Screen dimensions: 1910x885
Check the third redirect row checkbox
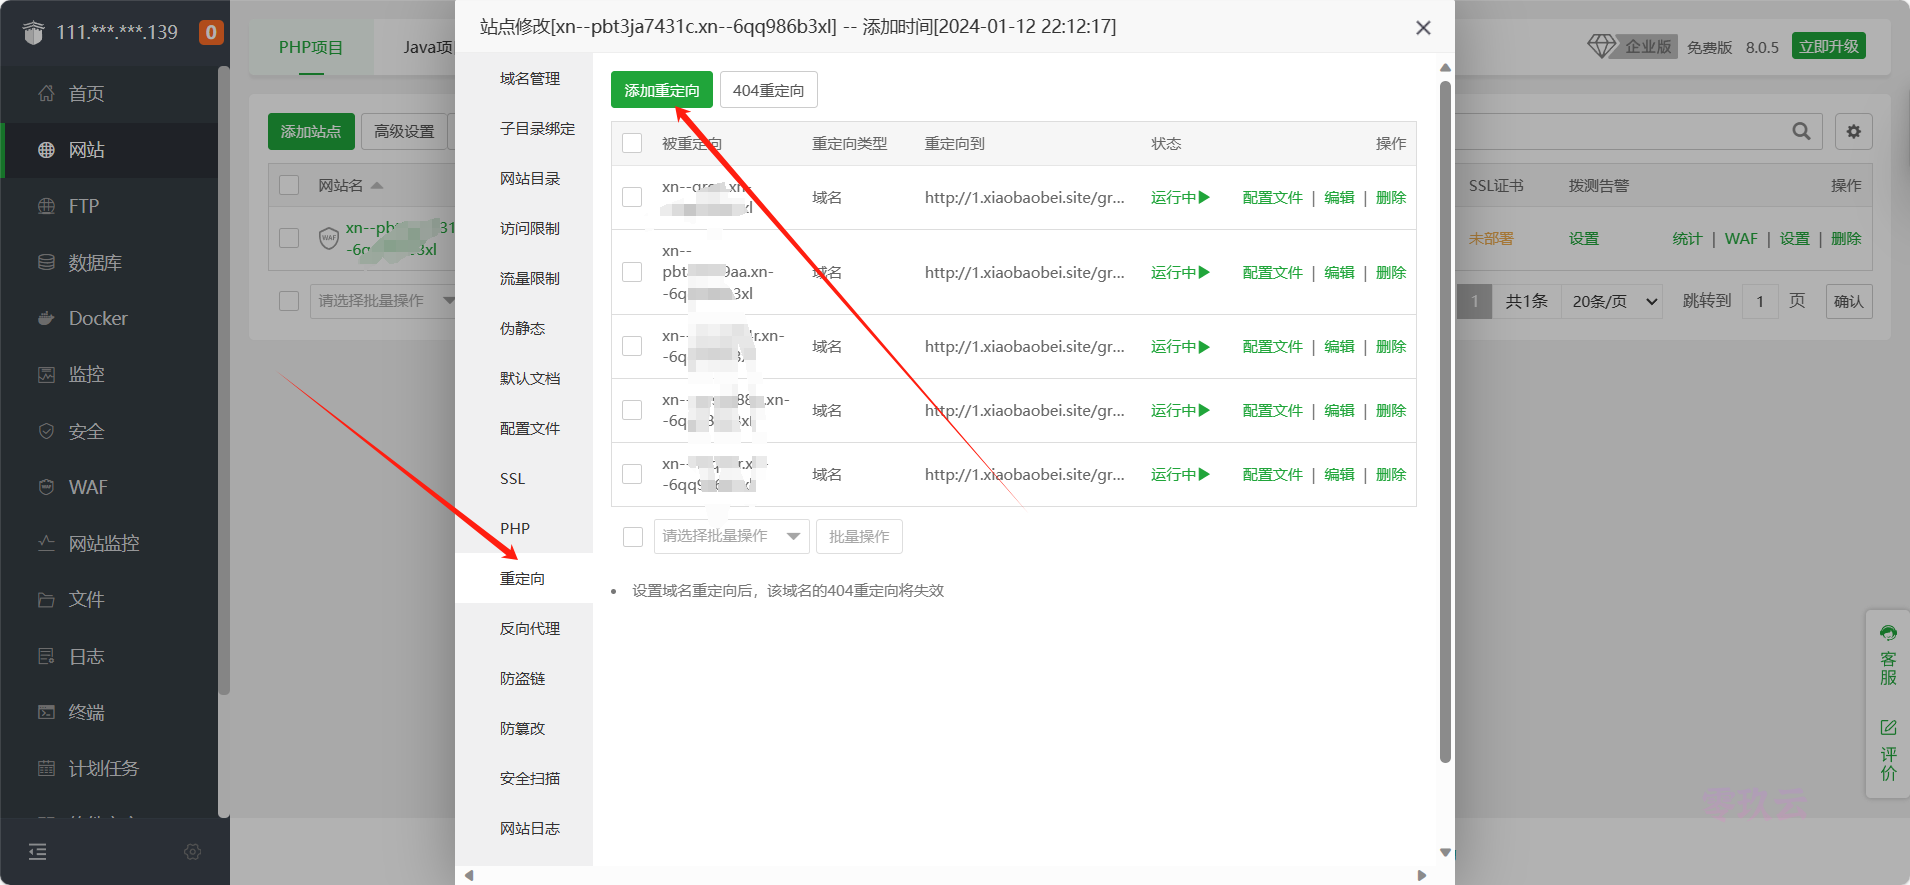tap(632, 346)
